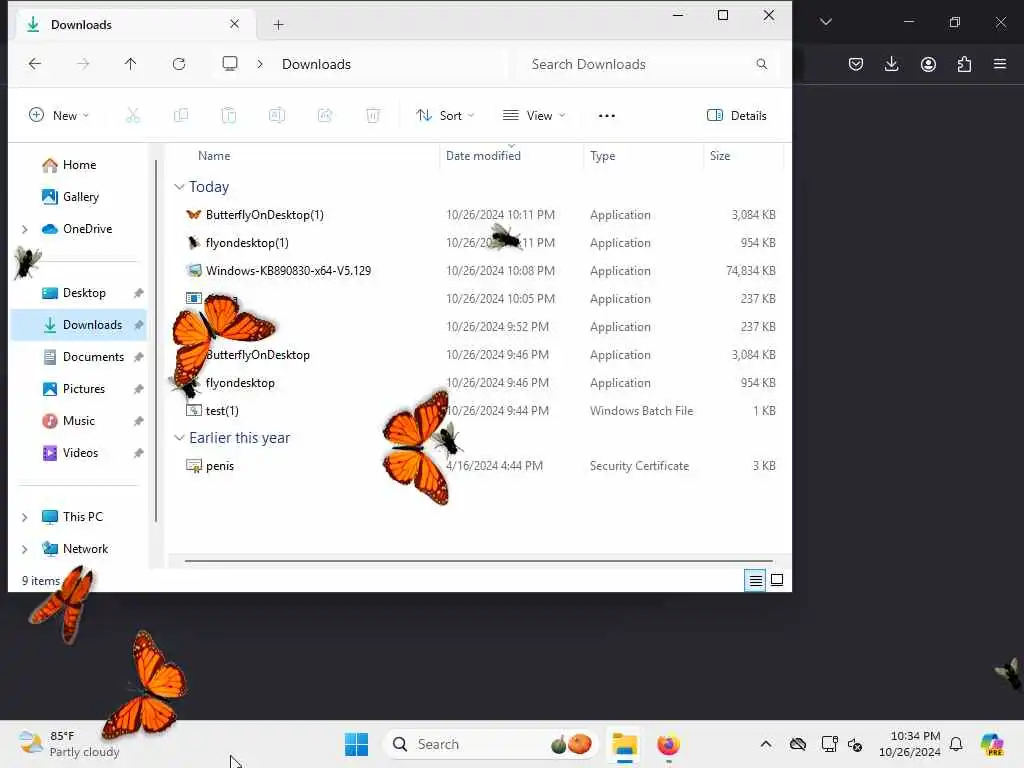Open Pictures in quick access
This screenshot has height=768, width=1024.
(x=84, y=389)
